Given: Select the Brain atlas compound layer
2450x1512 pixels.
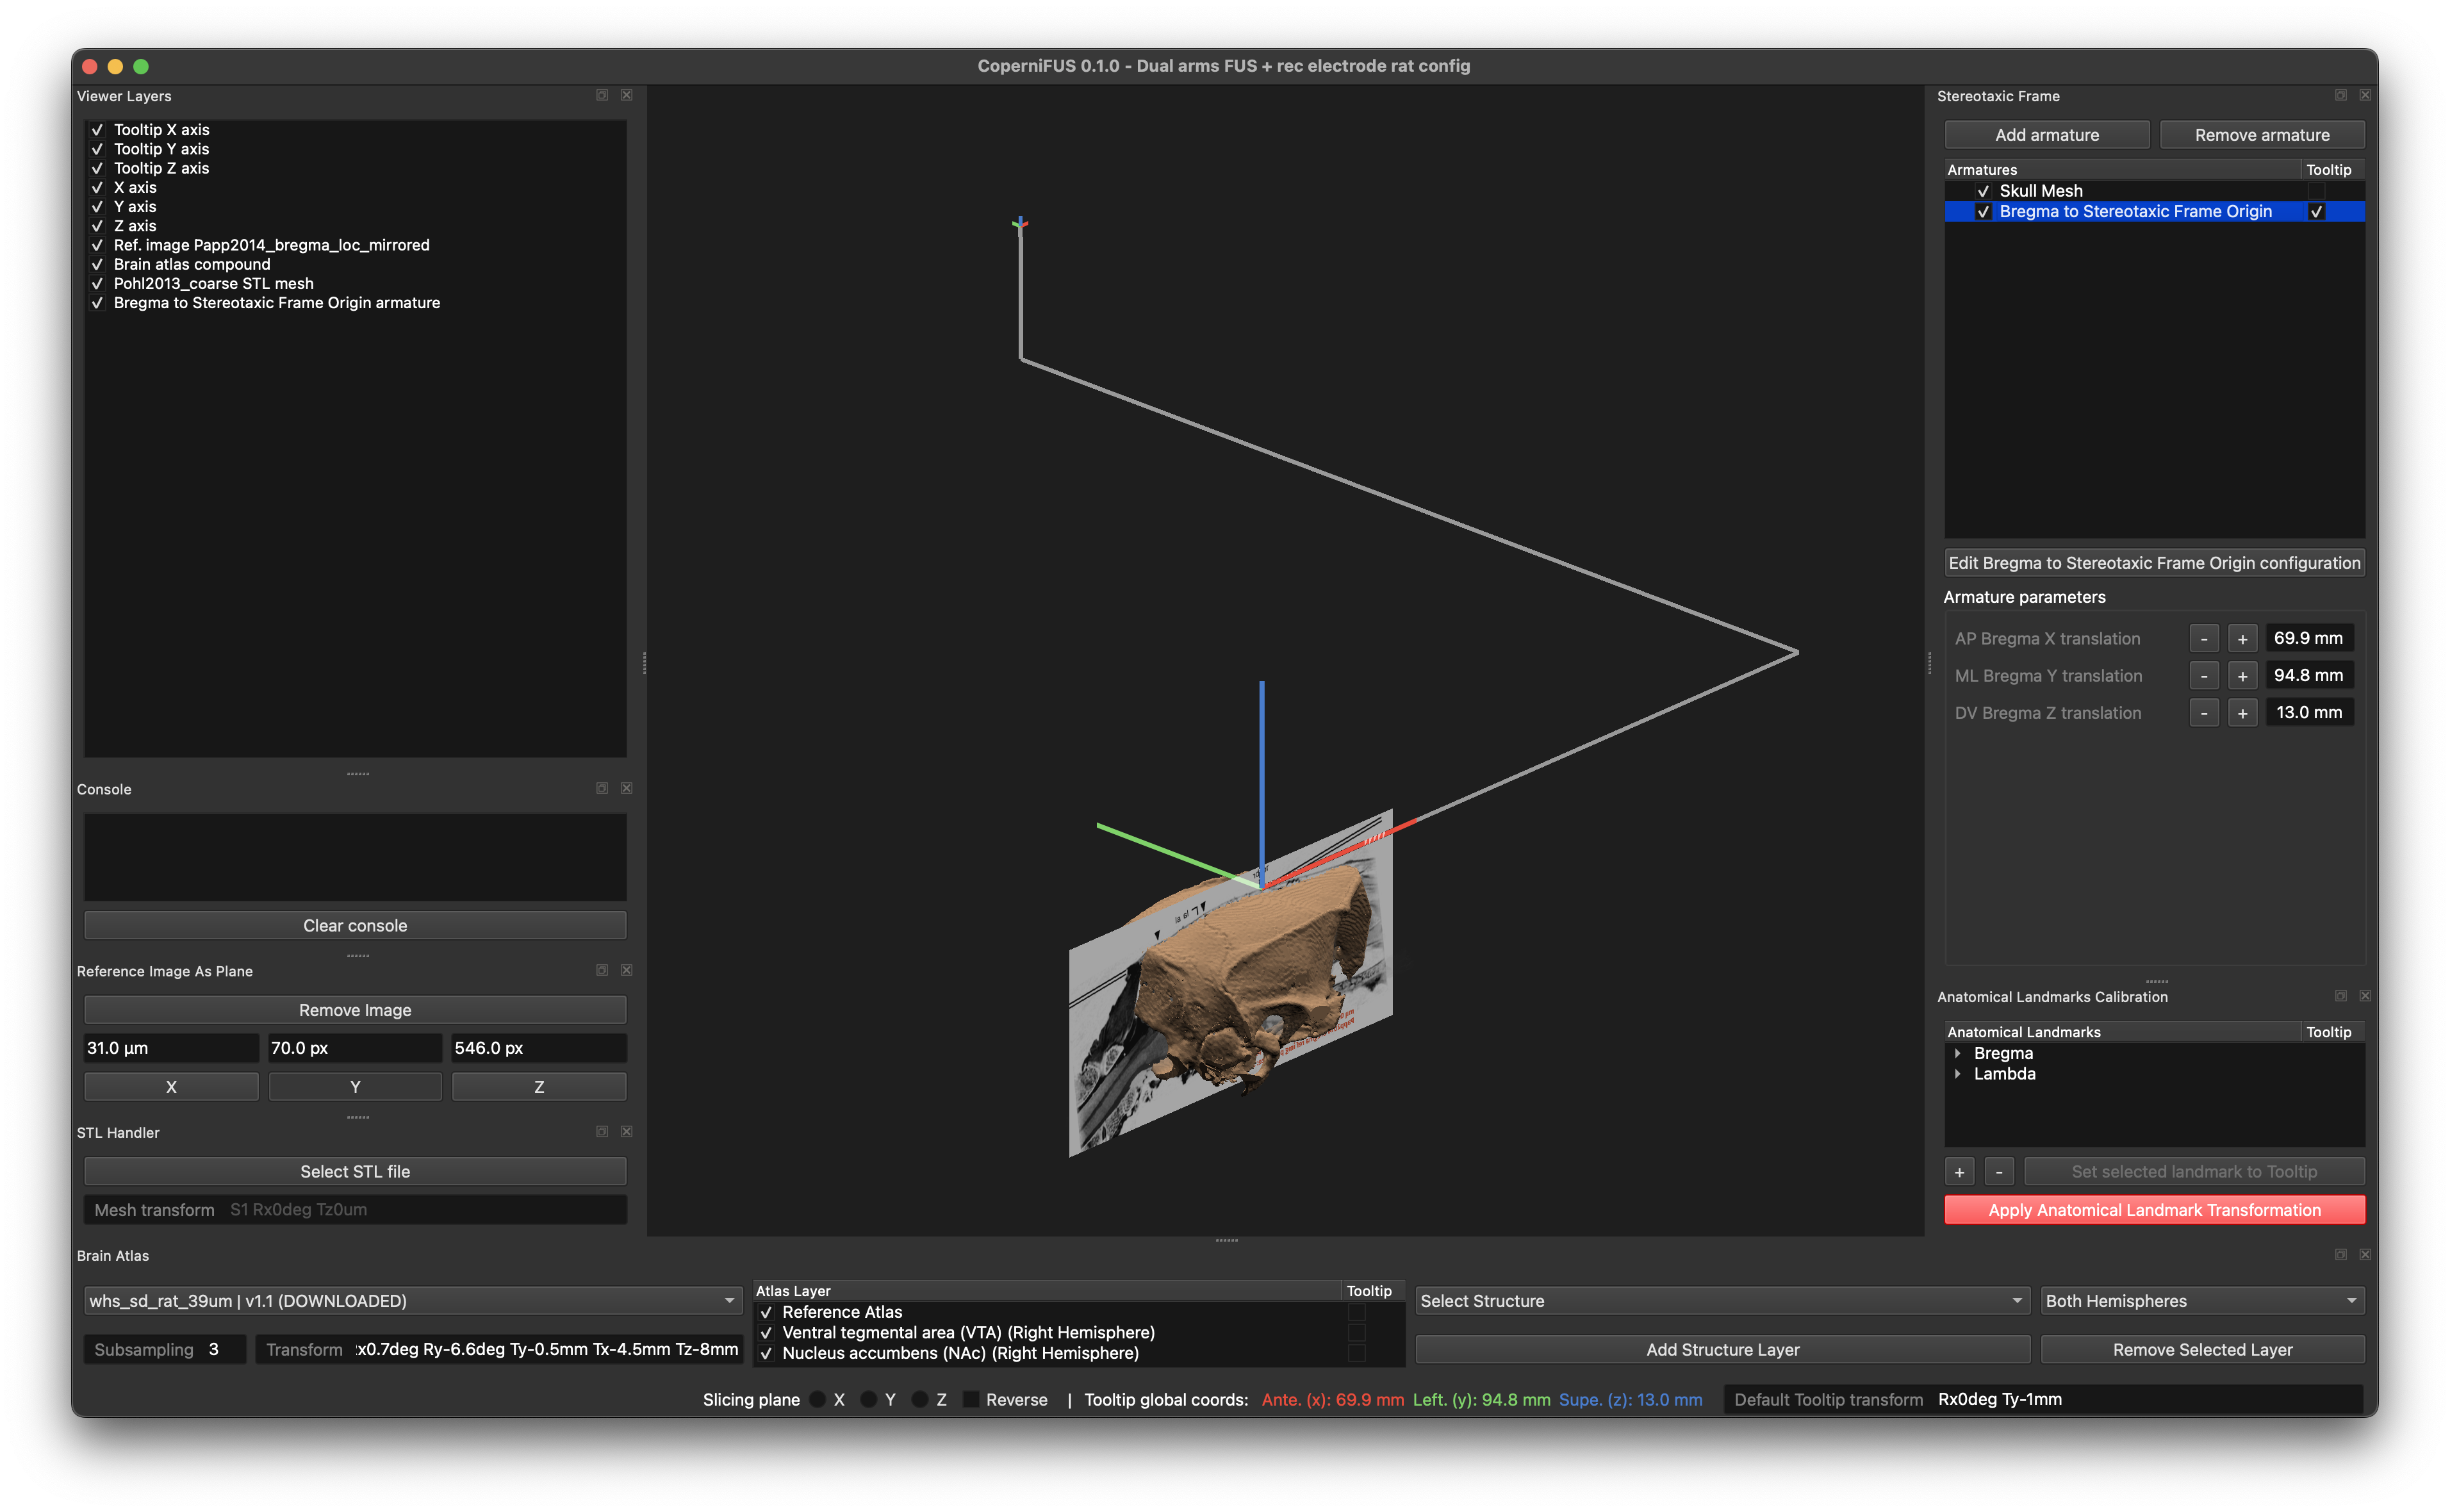Looking at the screenshot, I should [x=191, y=264].
